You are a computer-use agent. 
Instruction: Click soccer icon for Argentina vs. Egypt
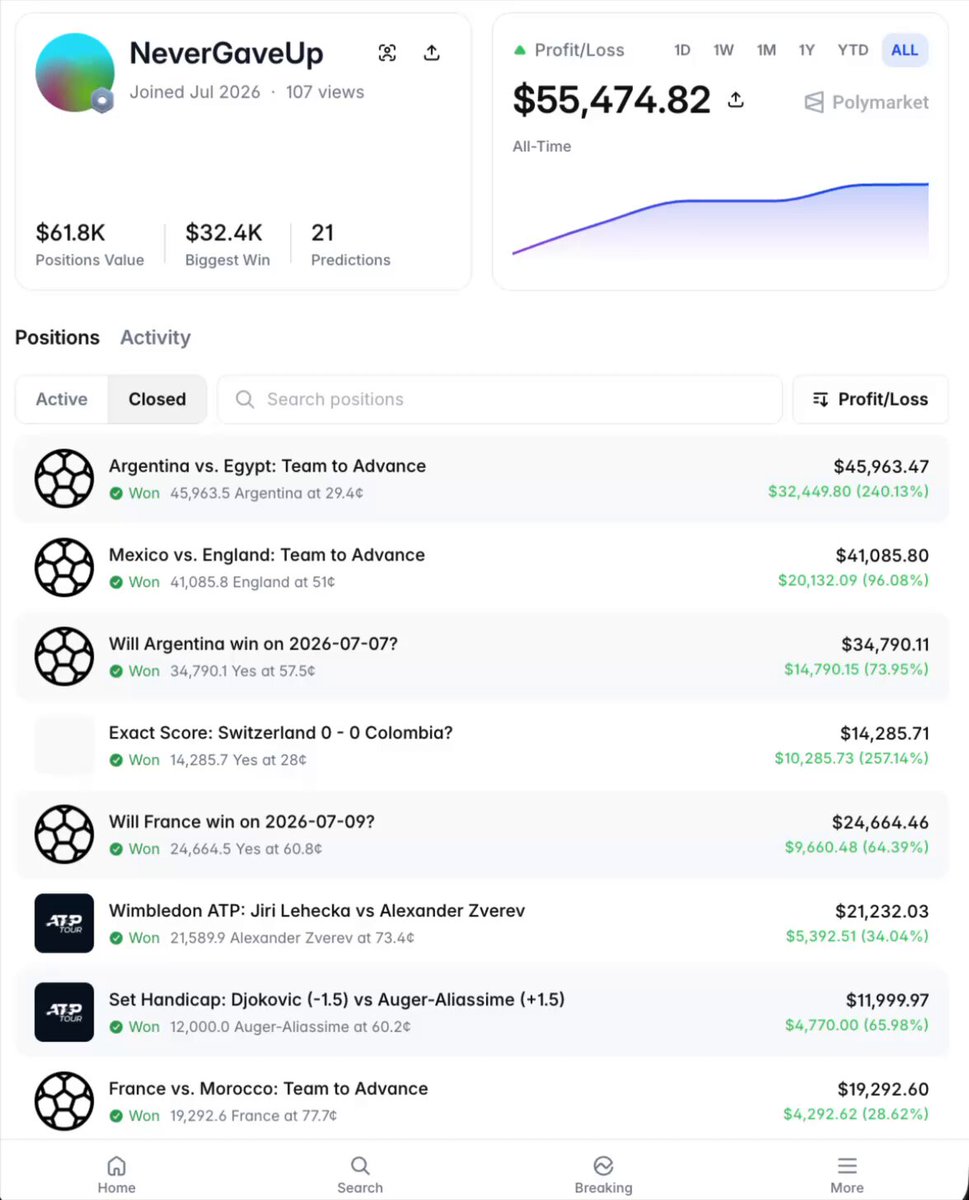(x=64, y=478)
